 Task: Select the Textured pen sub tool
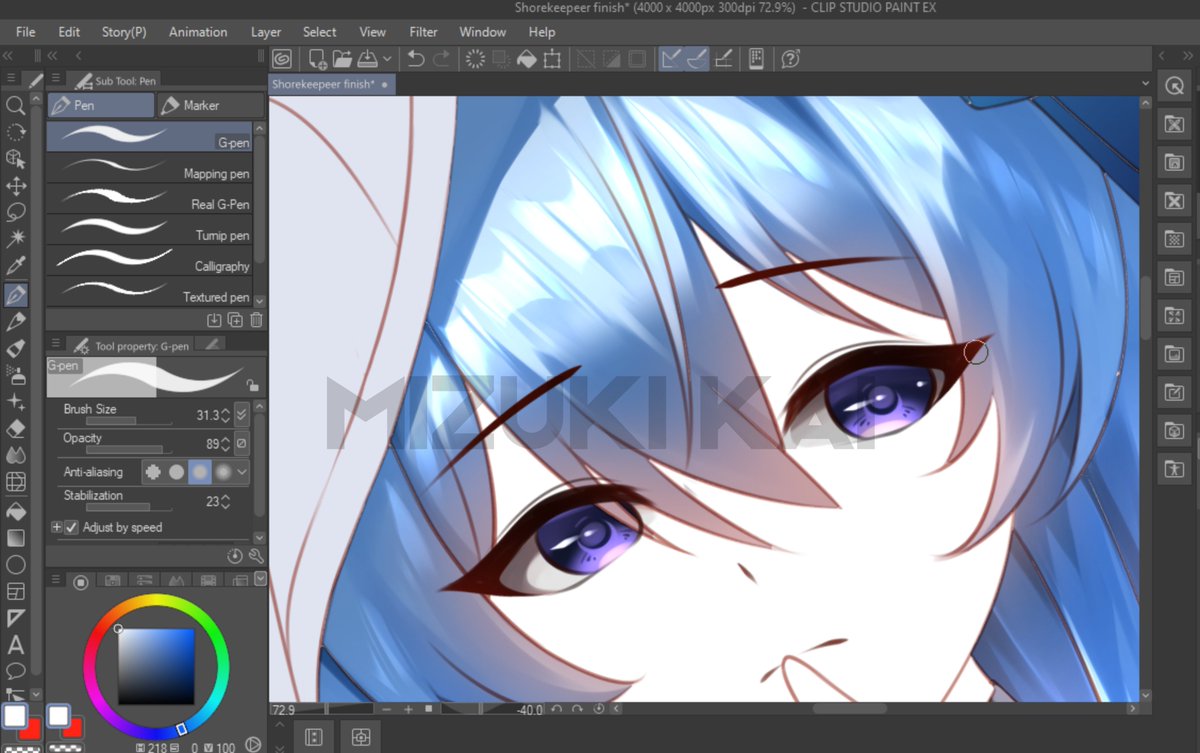[150, 291]
